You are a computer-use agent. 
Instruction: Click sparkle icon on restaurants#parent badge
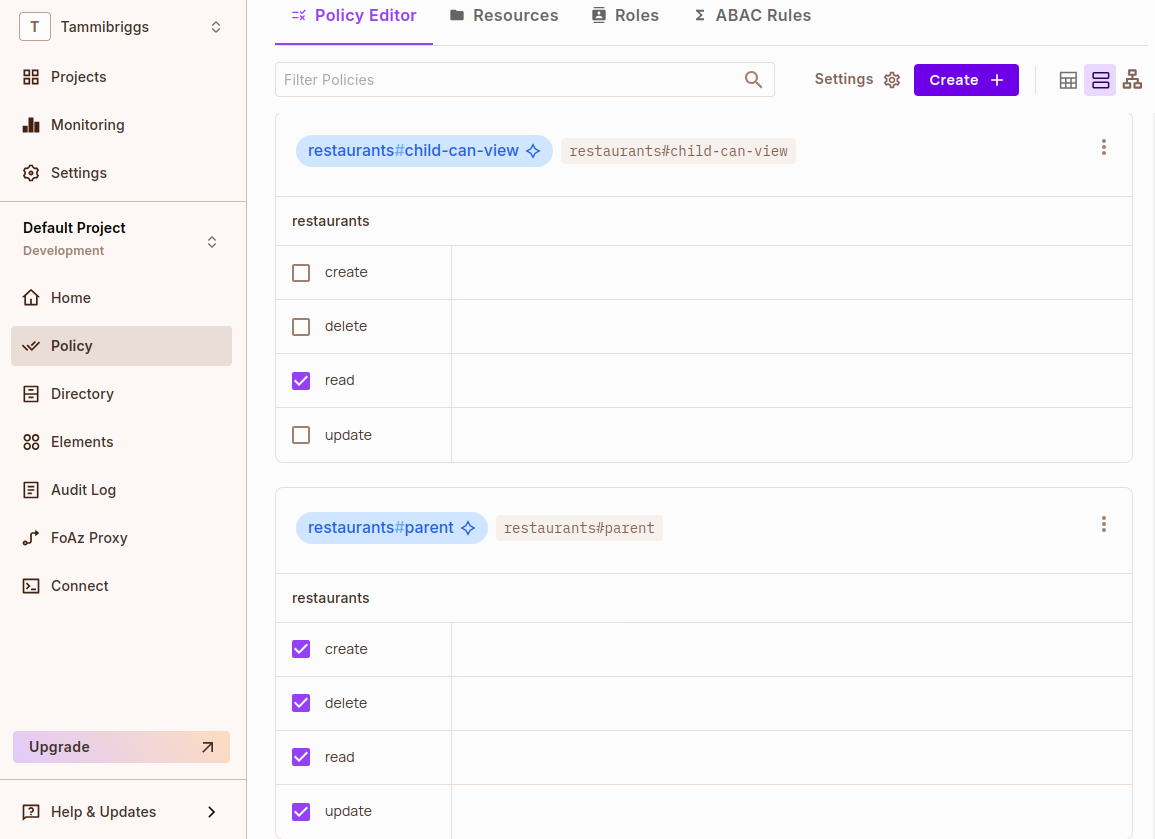click(x=468, y=528)
